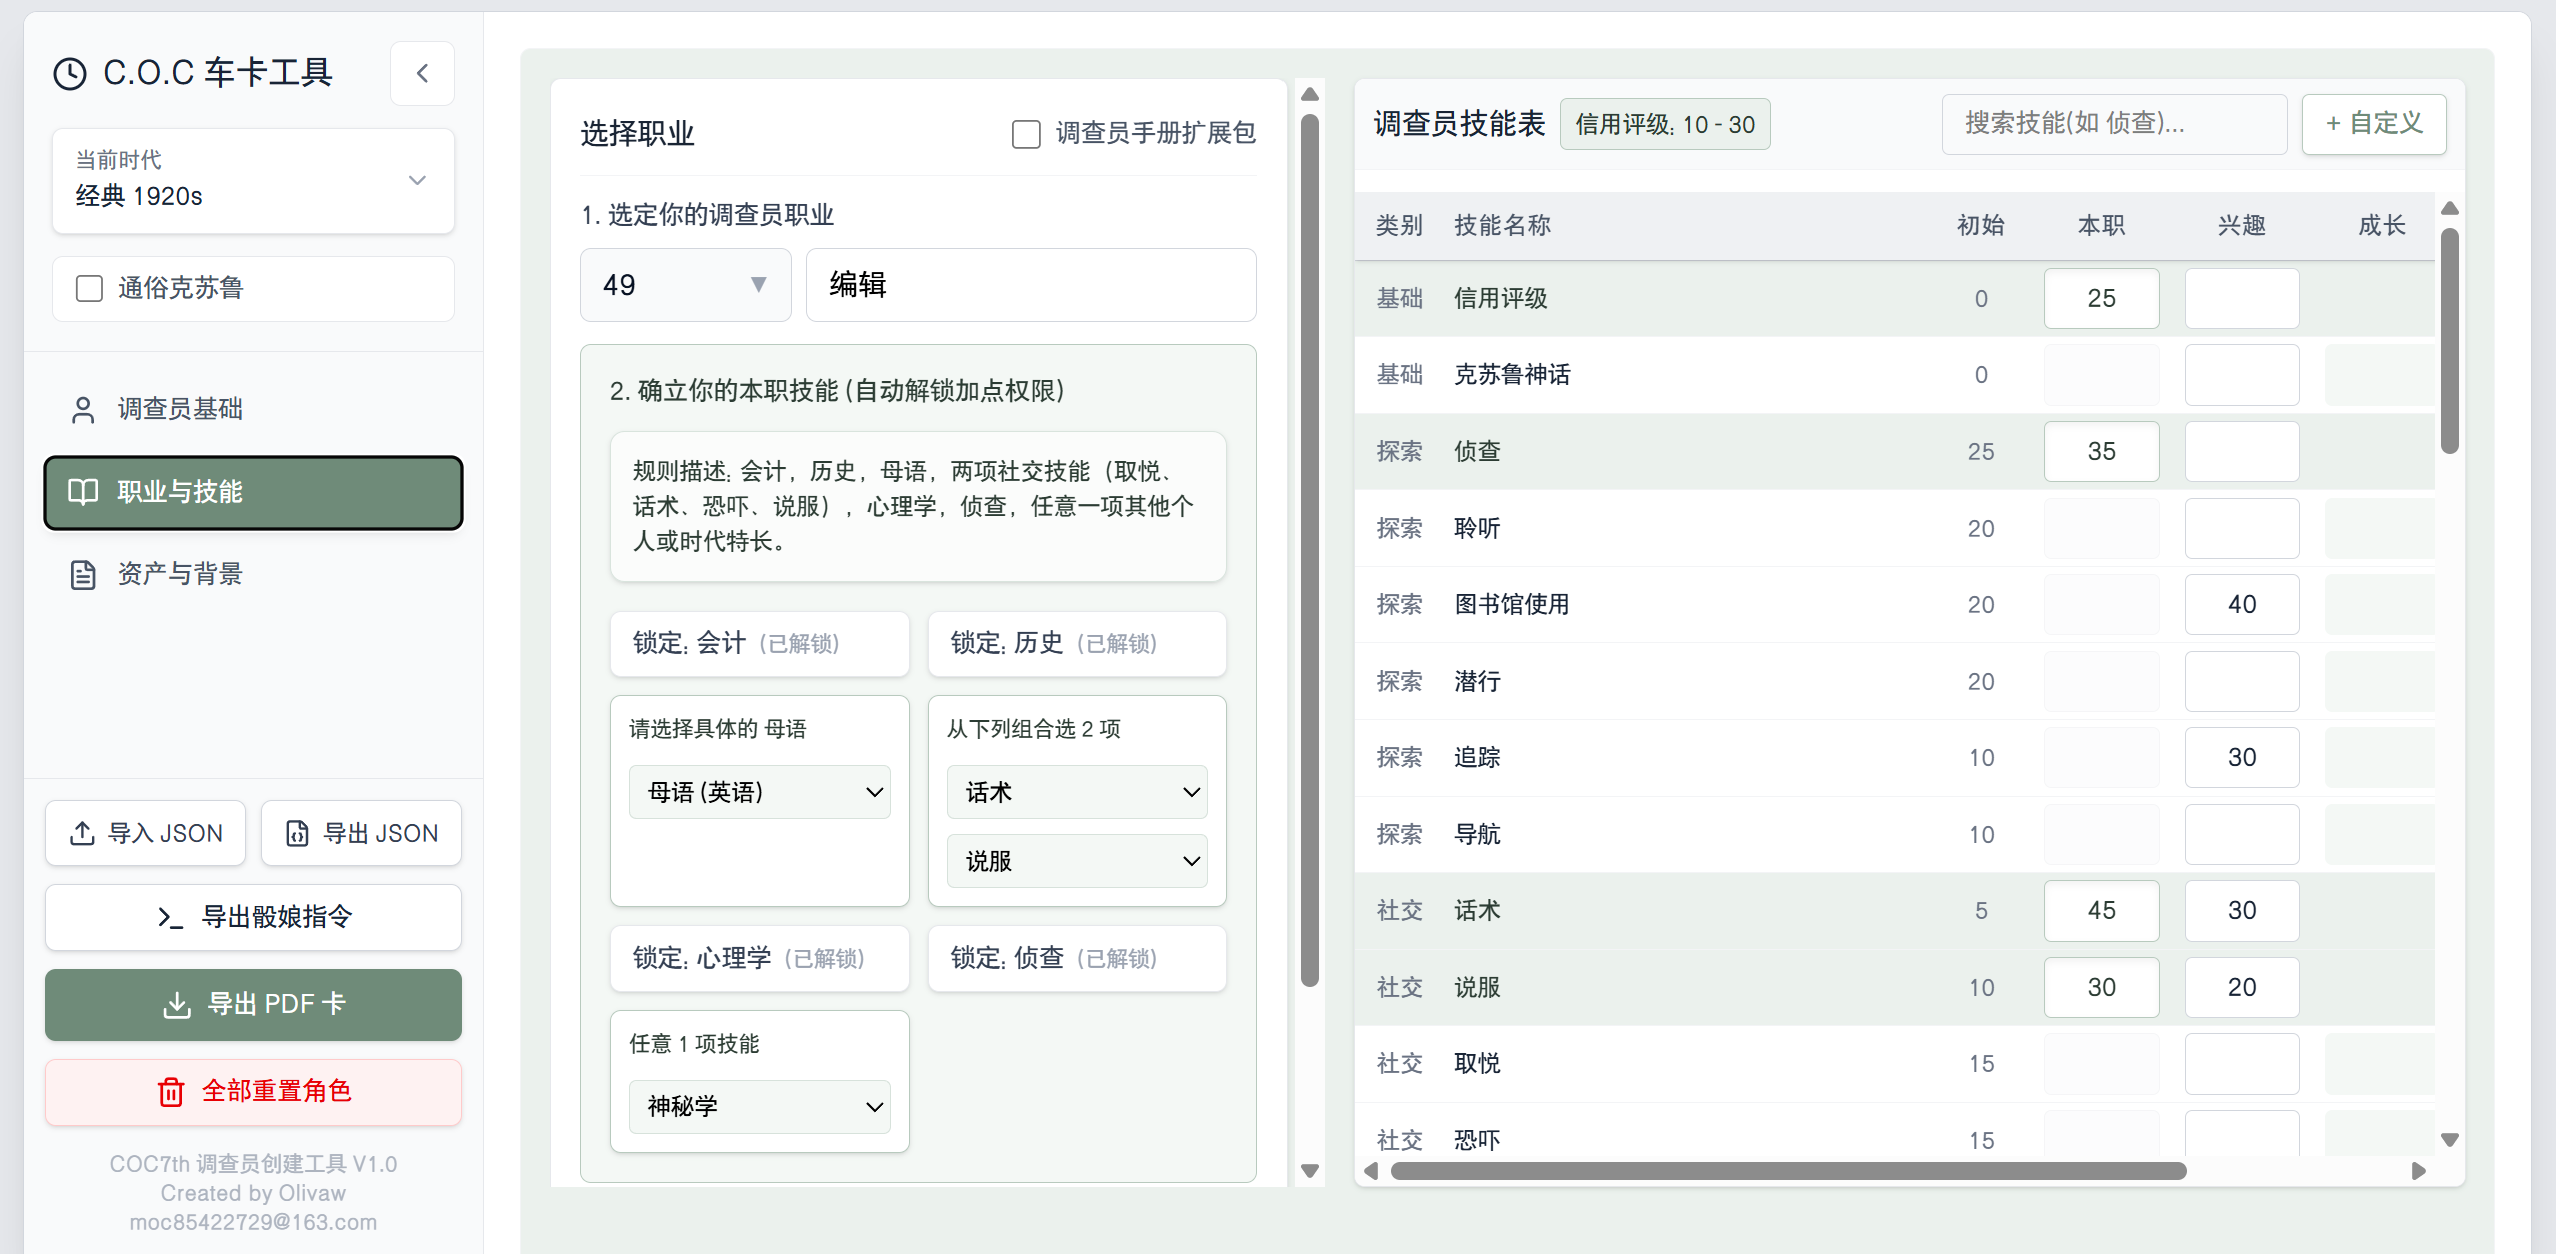The image size is (2556, 1254).
Task: Switch to the 职业与技能 section
Action: 253,492
